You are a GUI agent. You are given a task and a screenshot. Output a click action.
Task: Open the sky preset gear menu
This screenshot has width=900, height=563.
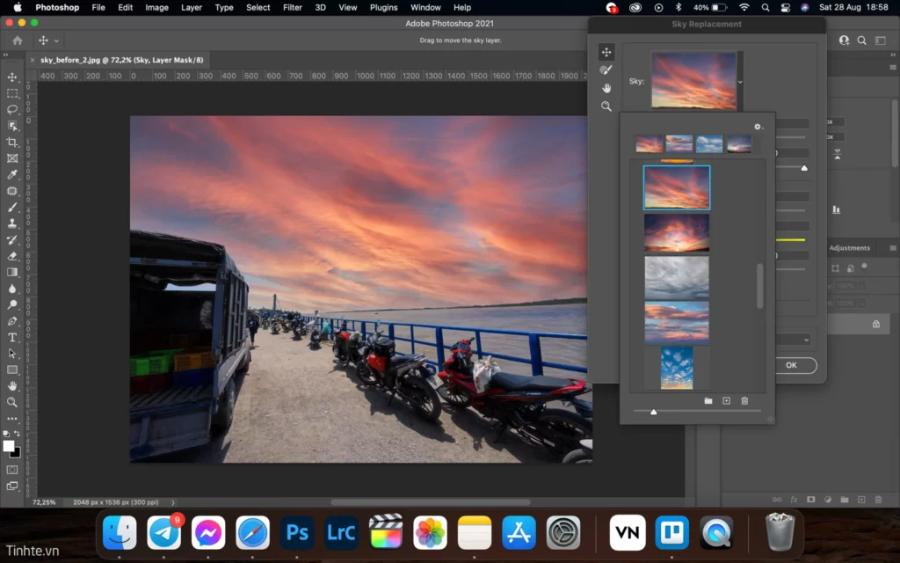pos(758,127)
